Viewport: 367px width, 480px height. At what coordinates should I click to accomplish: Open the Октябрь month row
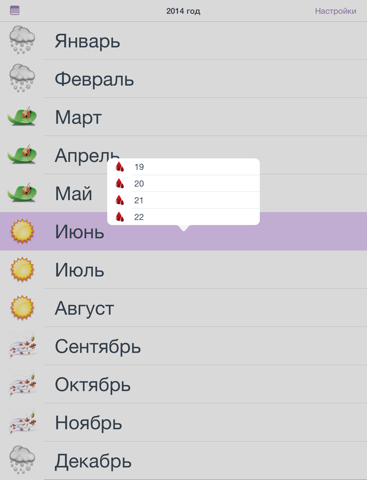[183, 384]
